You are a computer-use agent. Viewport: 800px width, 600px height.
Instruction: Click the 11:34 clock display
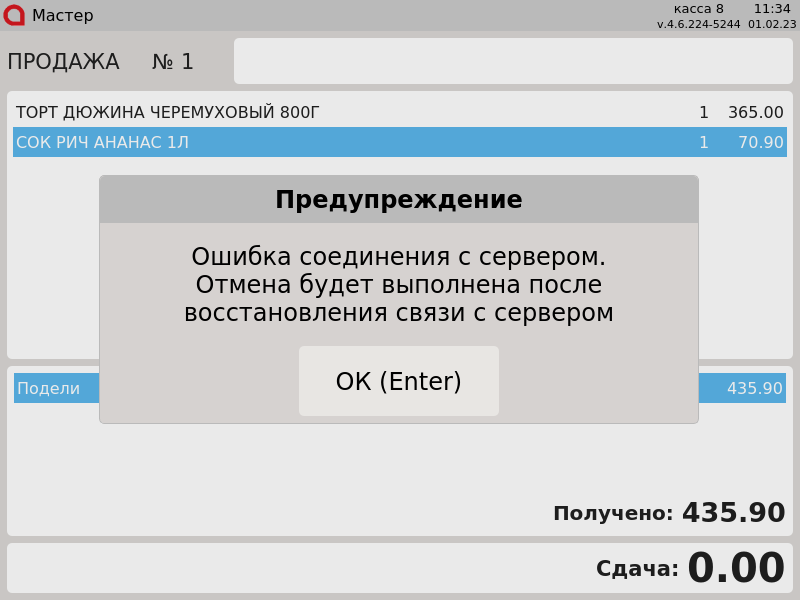coord(772,9)
